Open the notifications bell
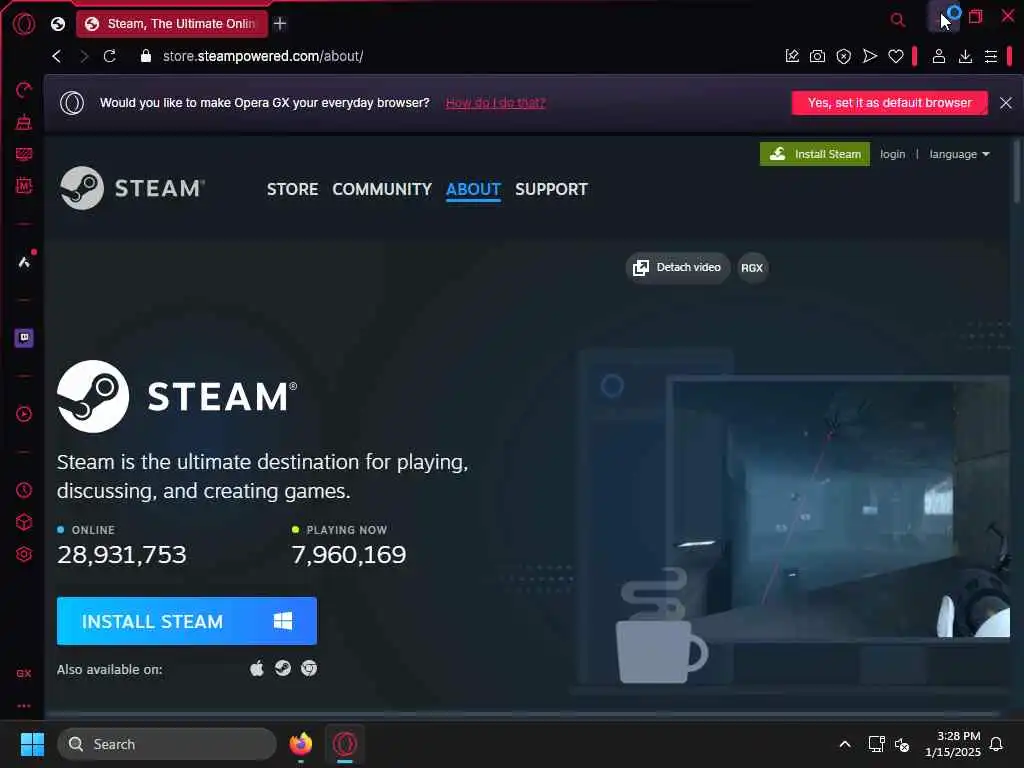This screenshot has height=768, width=1024. (996, 744)
